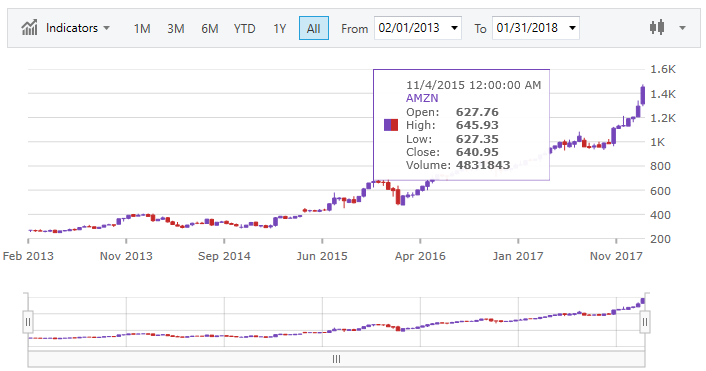Click the Indicators chart icon

[x=29, y=28]
